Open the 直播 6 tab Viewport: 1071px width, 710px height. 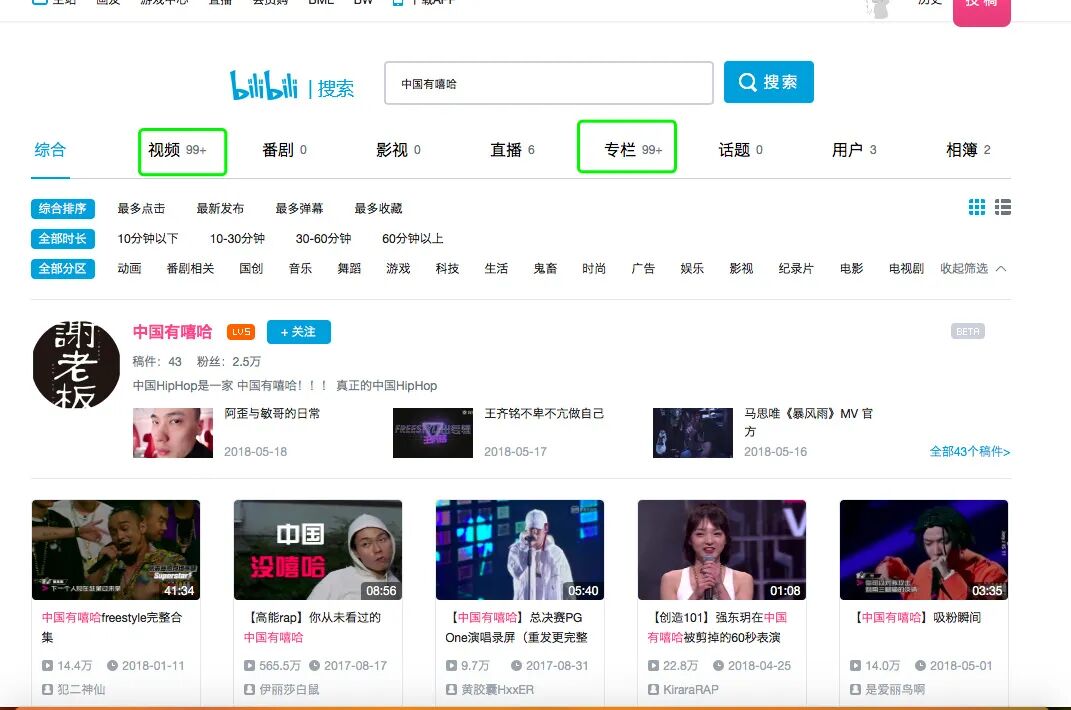click(512, 150)
